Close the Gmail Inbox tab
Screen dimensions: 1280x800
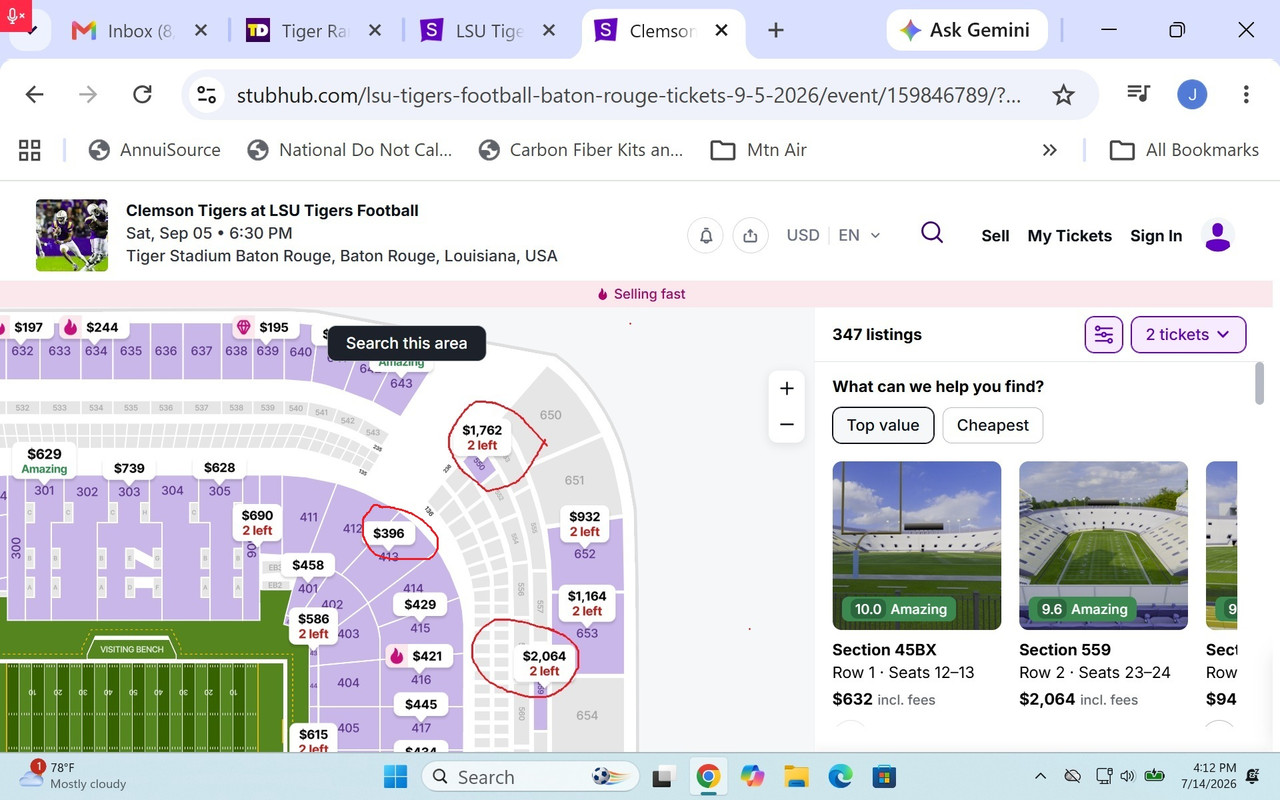[x=201, y=31]
